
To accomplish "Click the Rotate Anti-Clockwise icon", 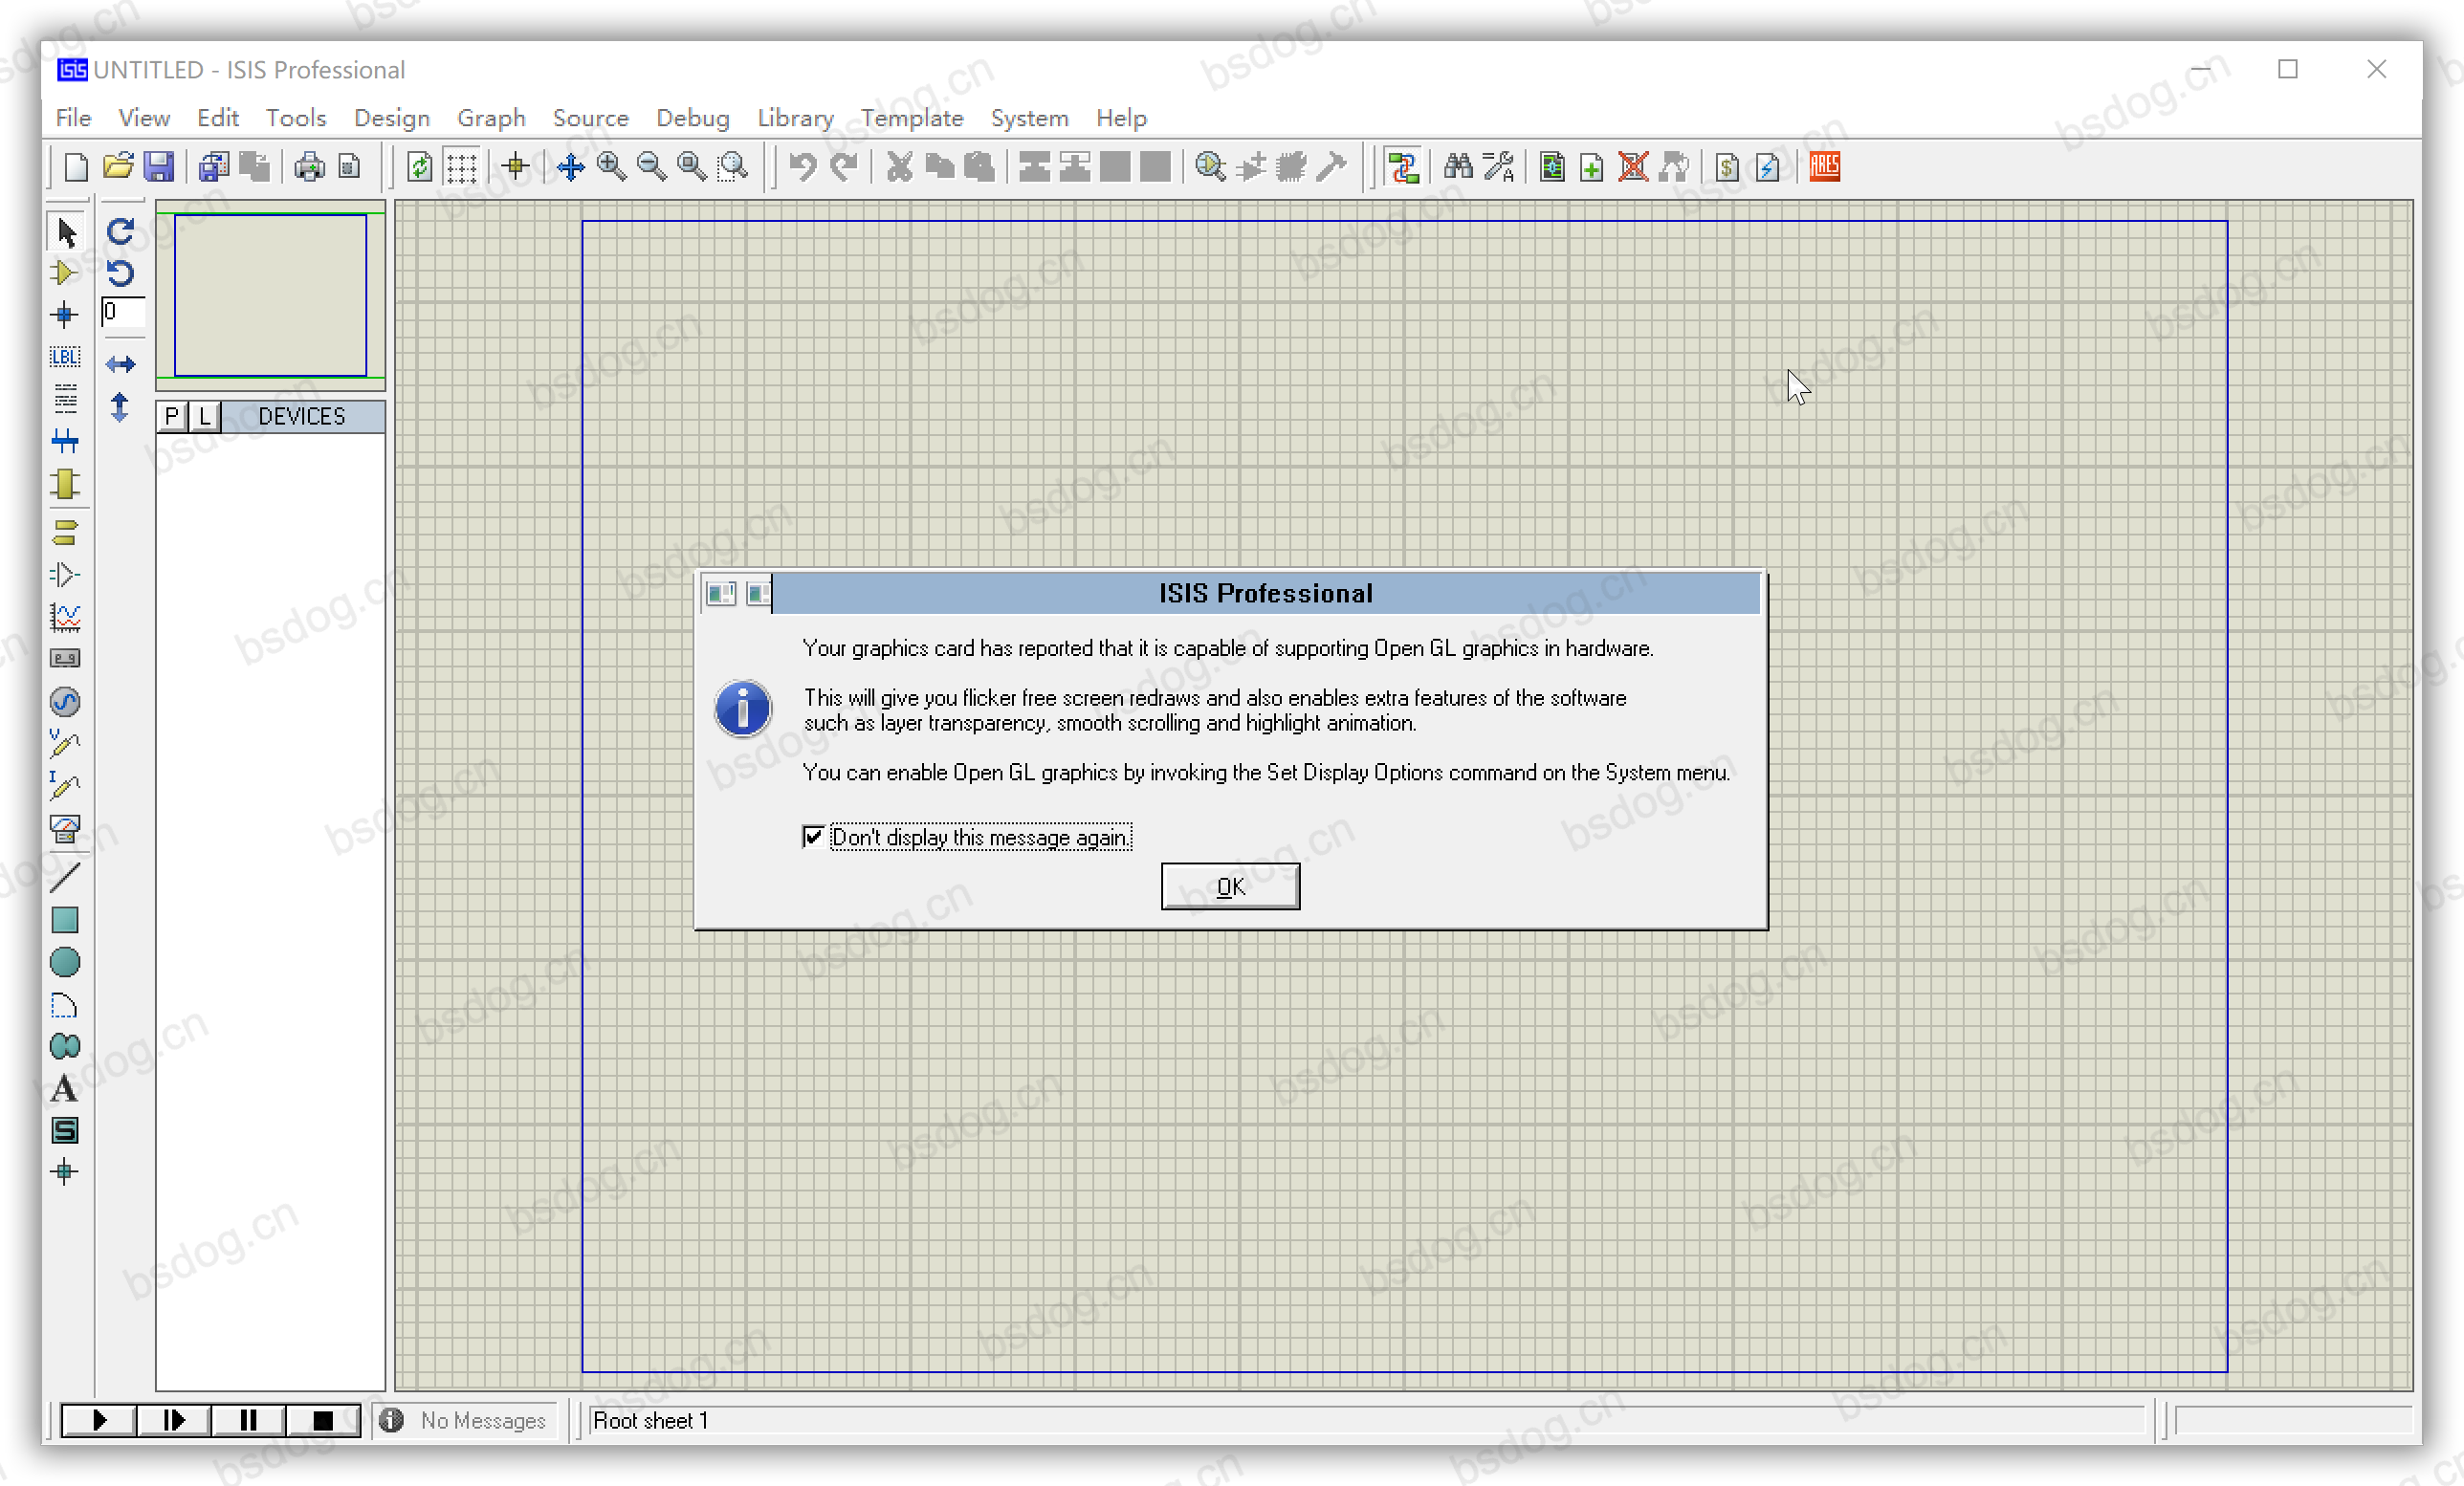I will [x=120, y=273].
